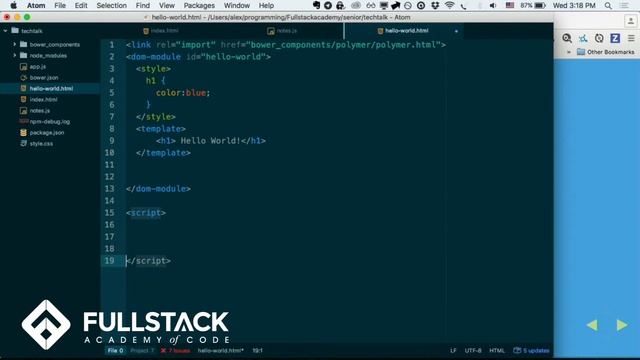Click the browser profile user icon
Screen dimensions: 640x360
pyautogui.click(x=631, y=21)
